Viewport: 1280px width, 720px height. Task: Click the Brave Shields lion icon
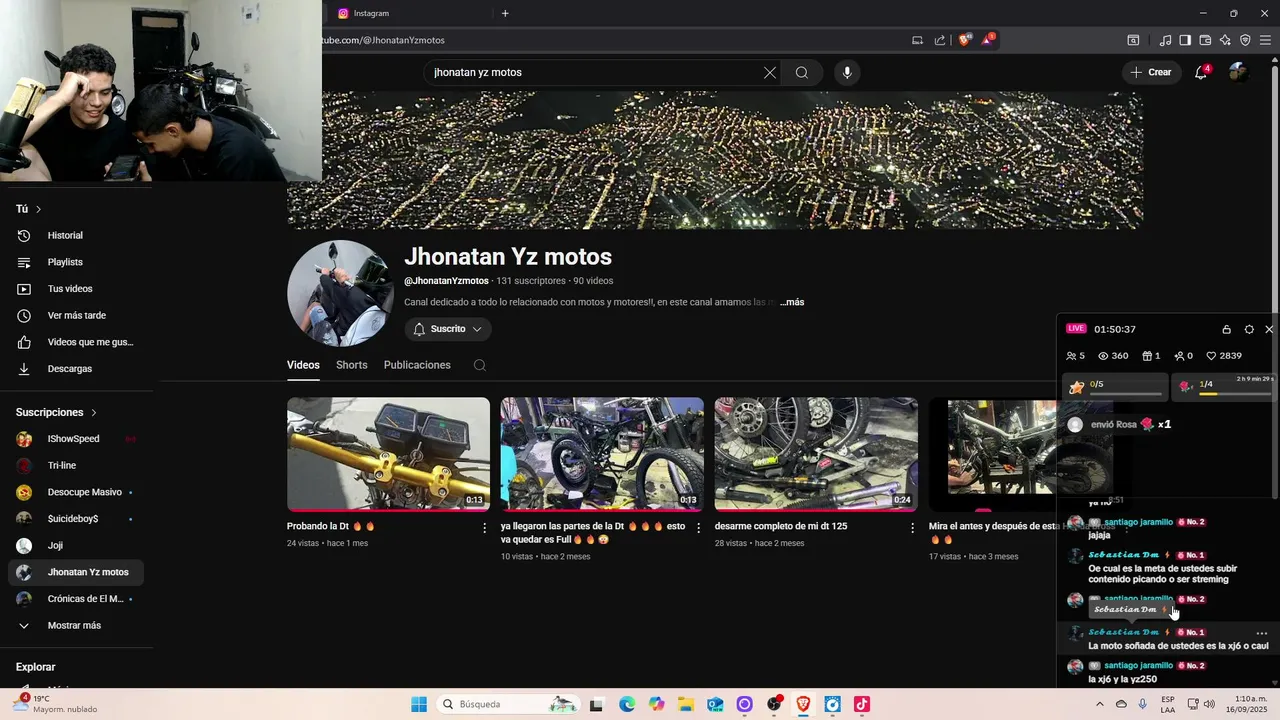tap(965, 40)
